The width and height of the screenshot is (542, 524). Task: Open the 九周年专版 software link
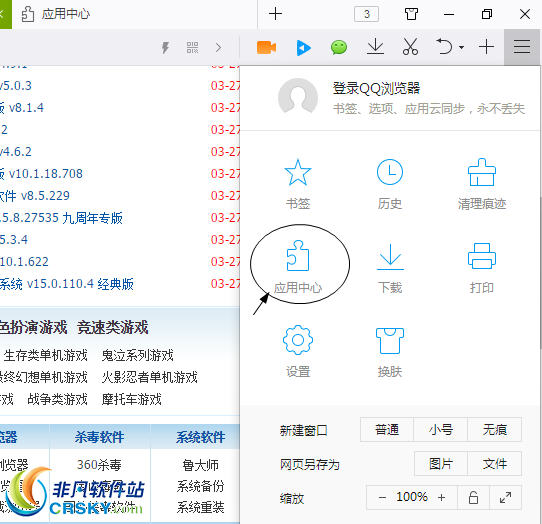point(61,218)
